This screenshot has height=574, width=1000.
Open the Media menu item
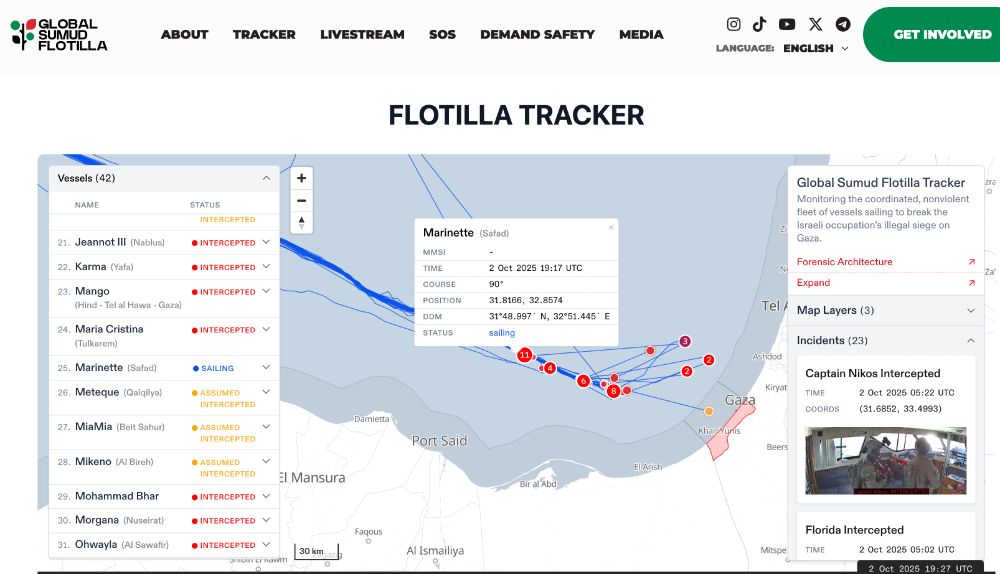point(641,34)
